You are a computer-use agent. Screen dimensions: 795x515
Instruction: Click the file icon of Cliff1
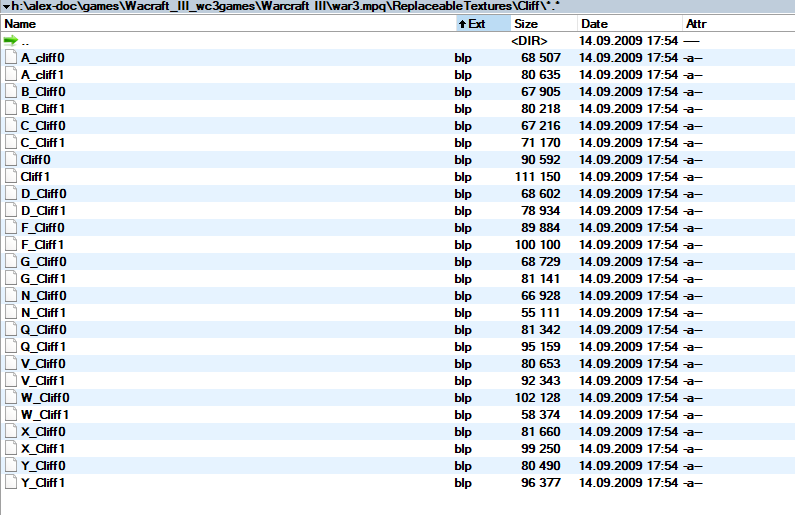coord(11,176)
